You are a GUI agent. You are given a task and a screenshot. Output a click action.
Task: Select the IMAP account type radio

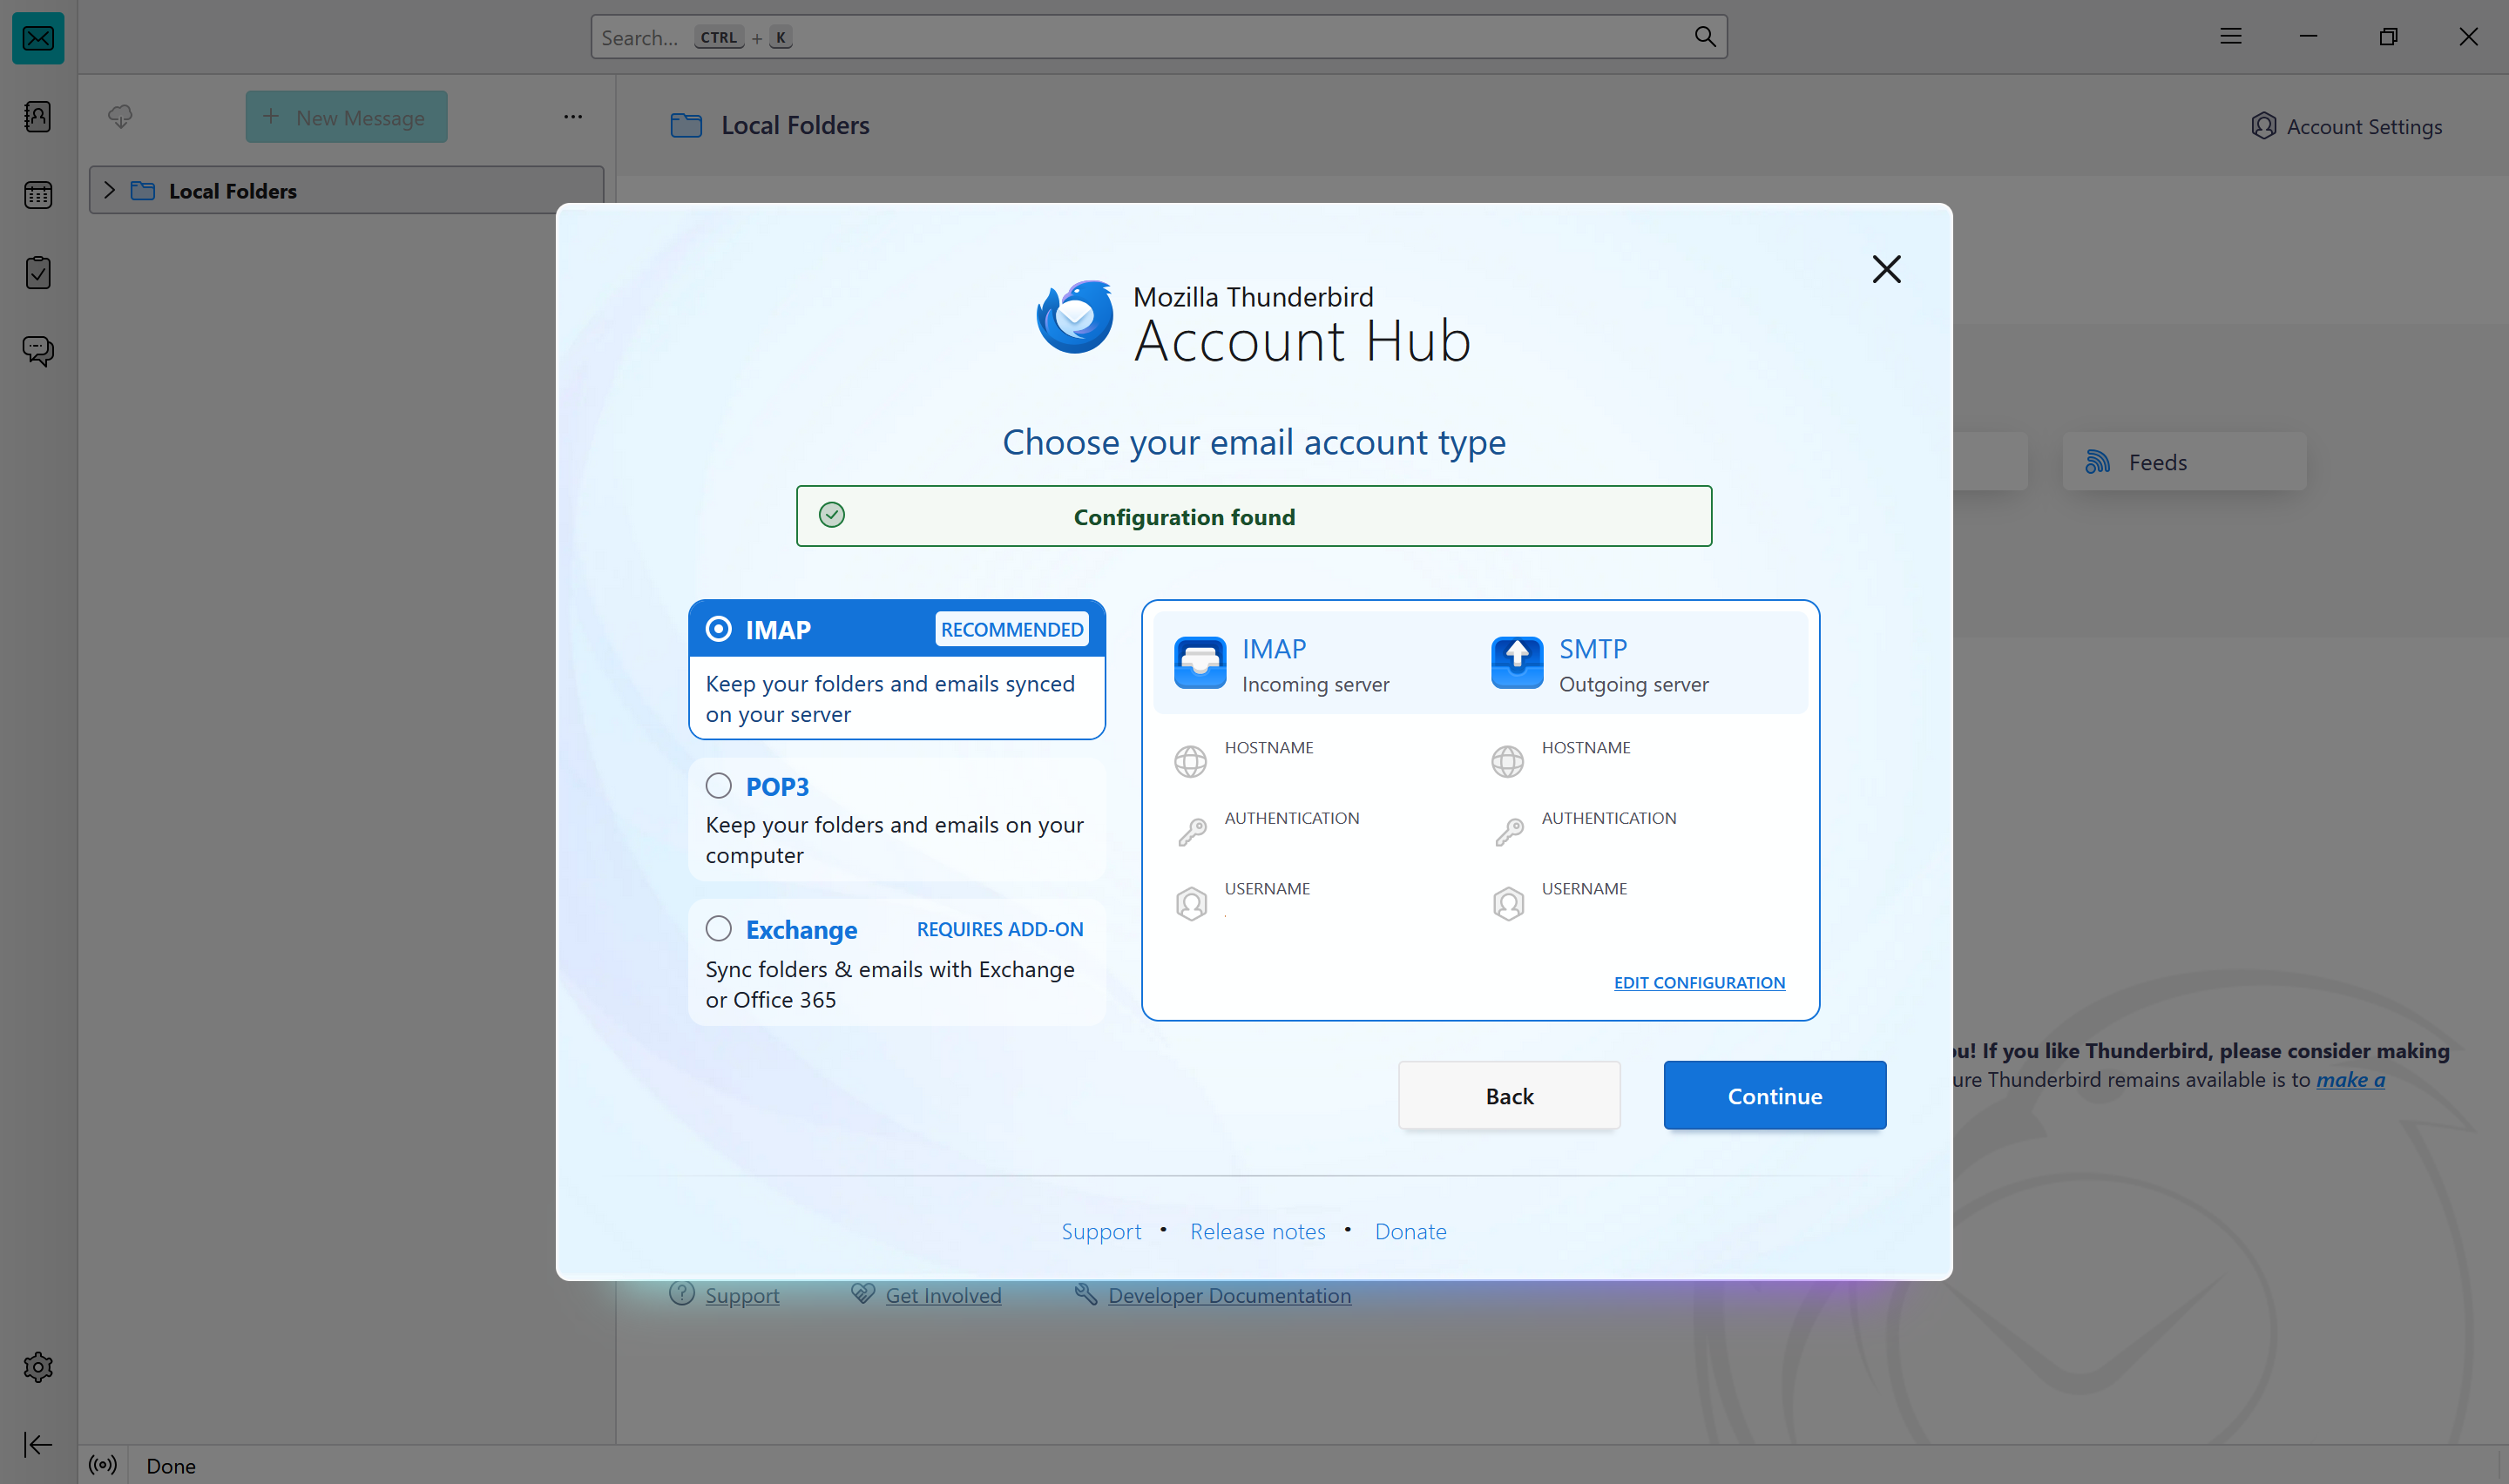click(x=718, y=629)
